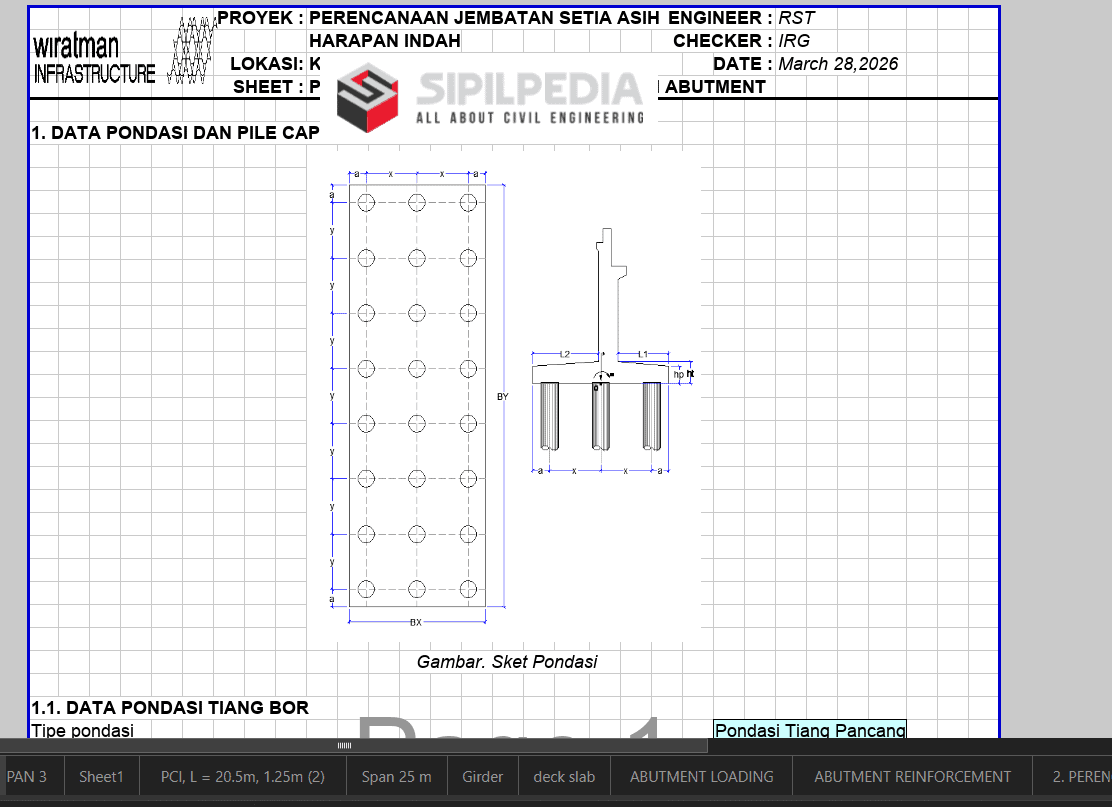Switch to ABUTMENT REINFORCEMENT sheet
Image resolution: width=1112 pixels, height=807 pixels.
(912, 776)
